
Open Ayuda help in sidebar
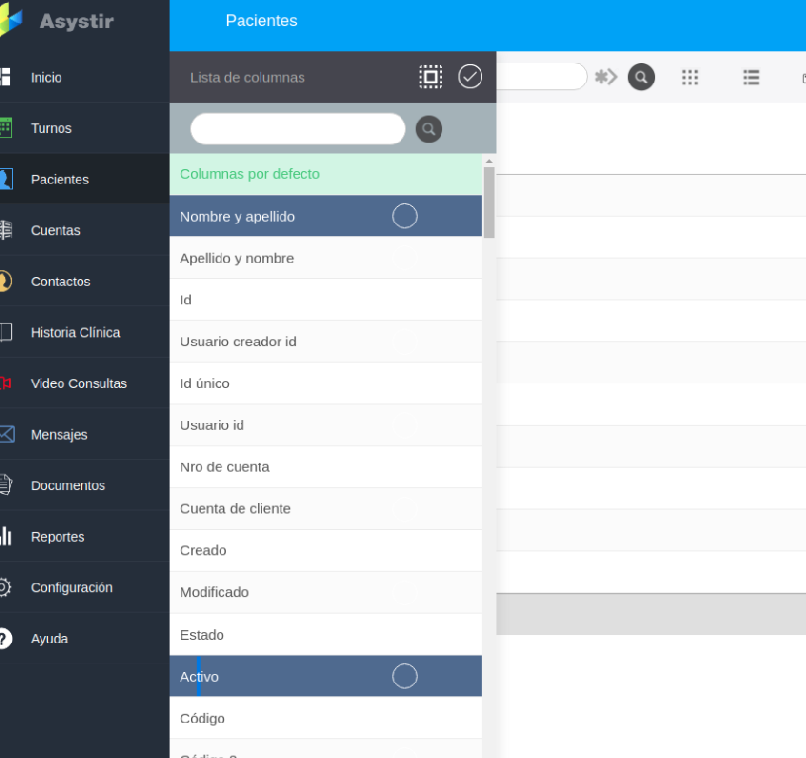pyautogui.click(x=49, y=639)
